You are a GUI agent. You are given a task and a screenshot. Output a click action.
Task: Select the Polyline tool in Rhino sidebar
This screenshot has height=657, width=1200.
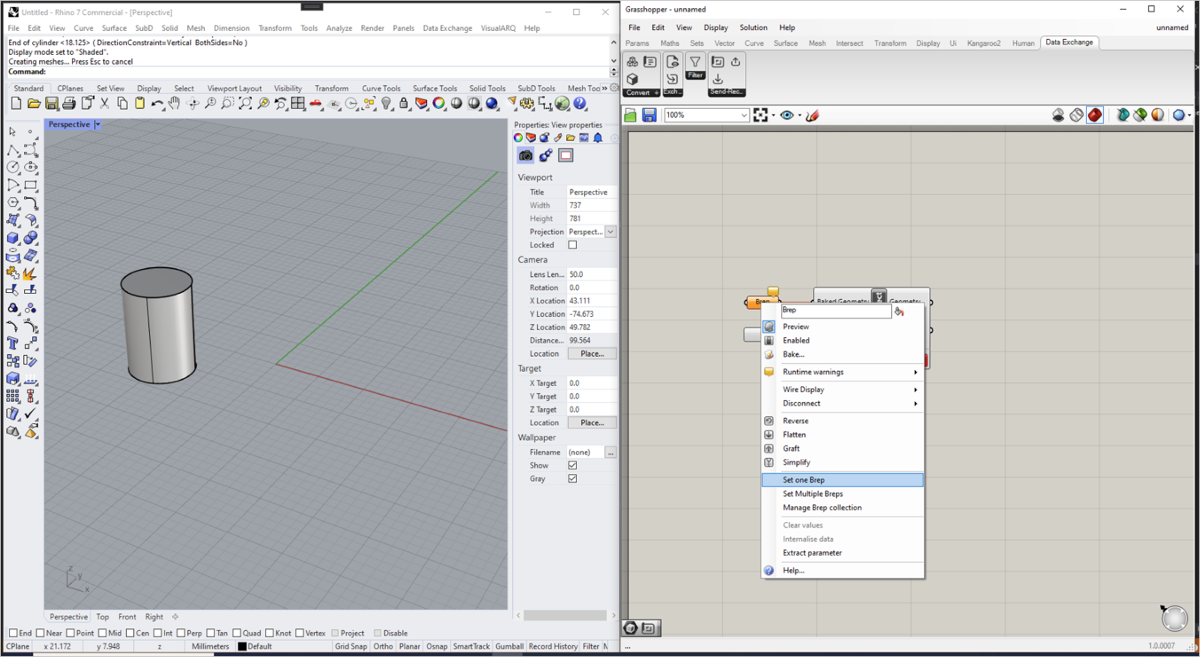click(12, 149)
